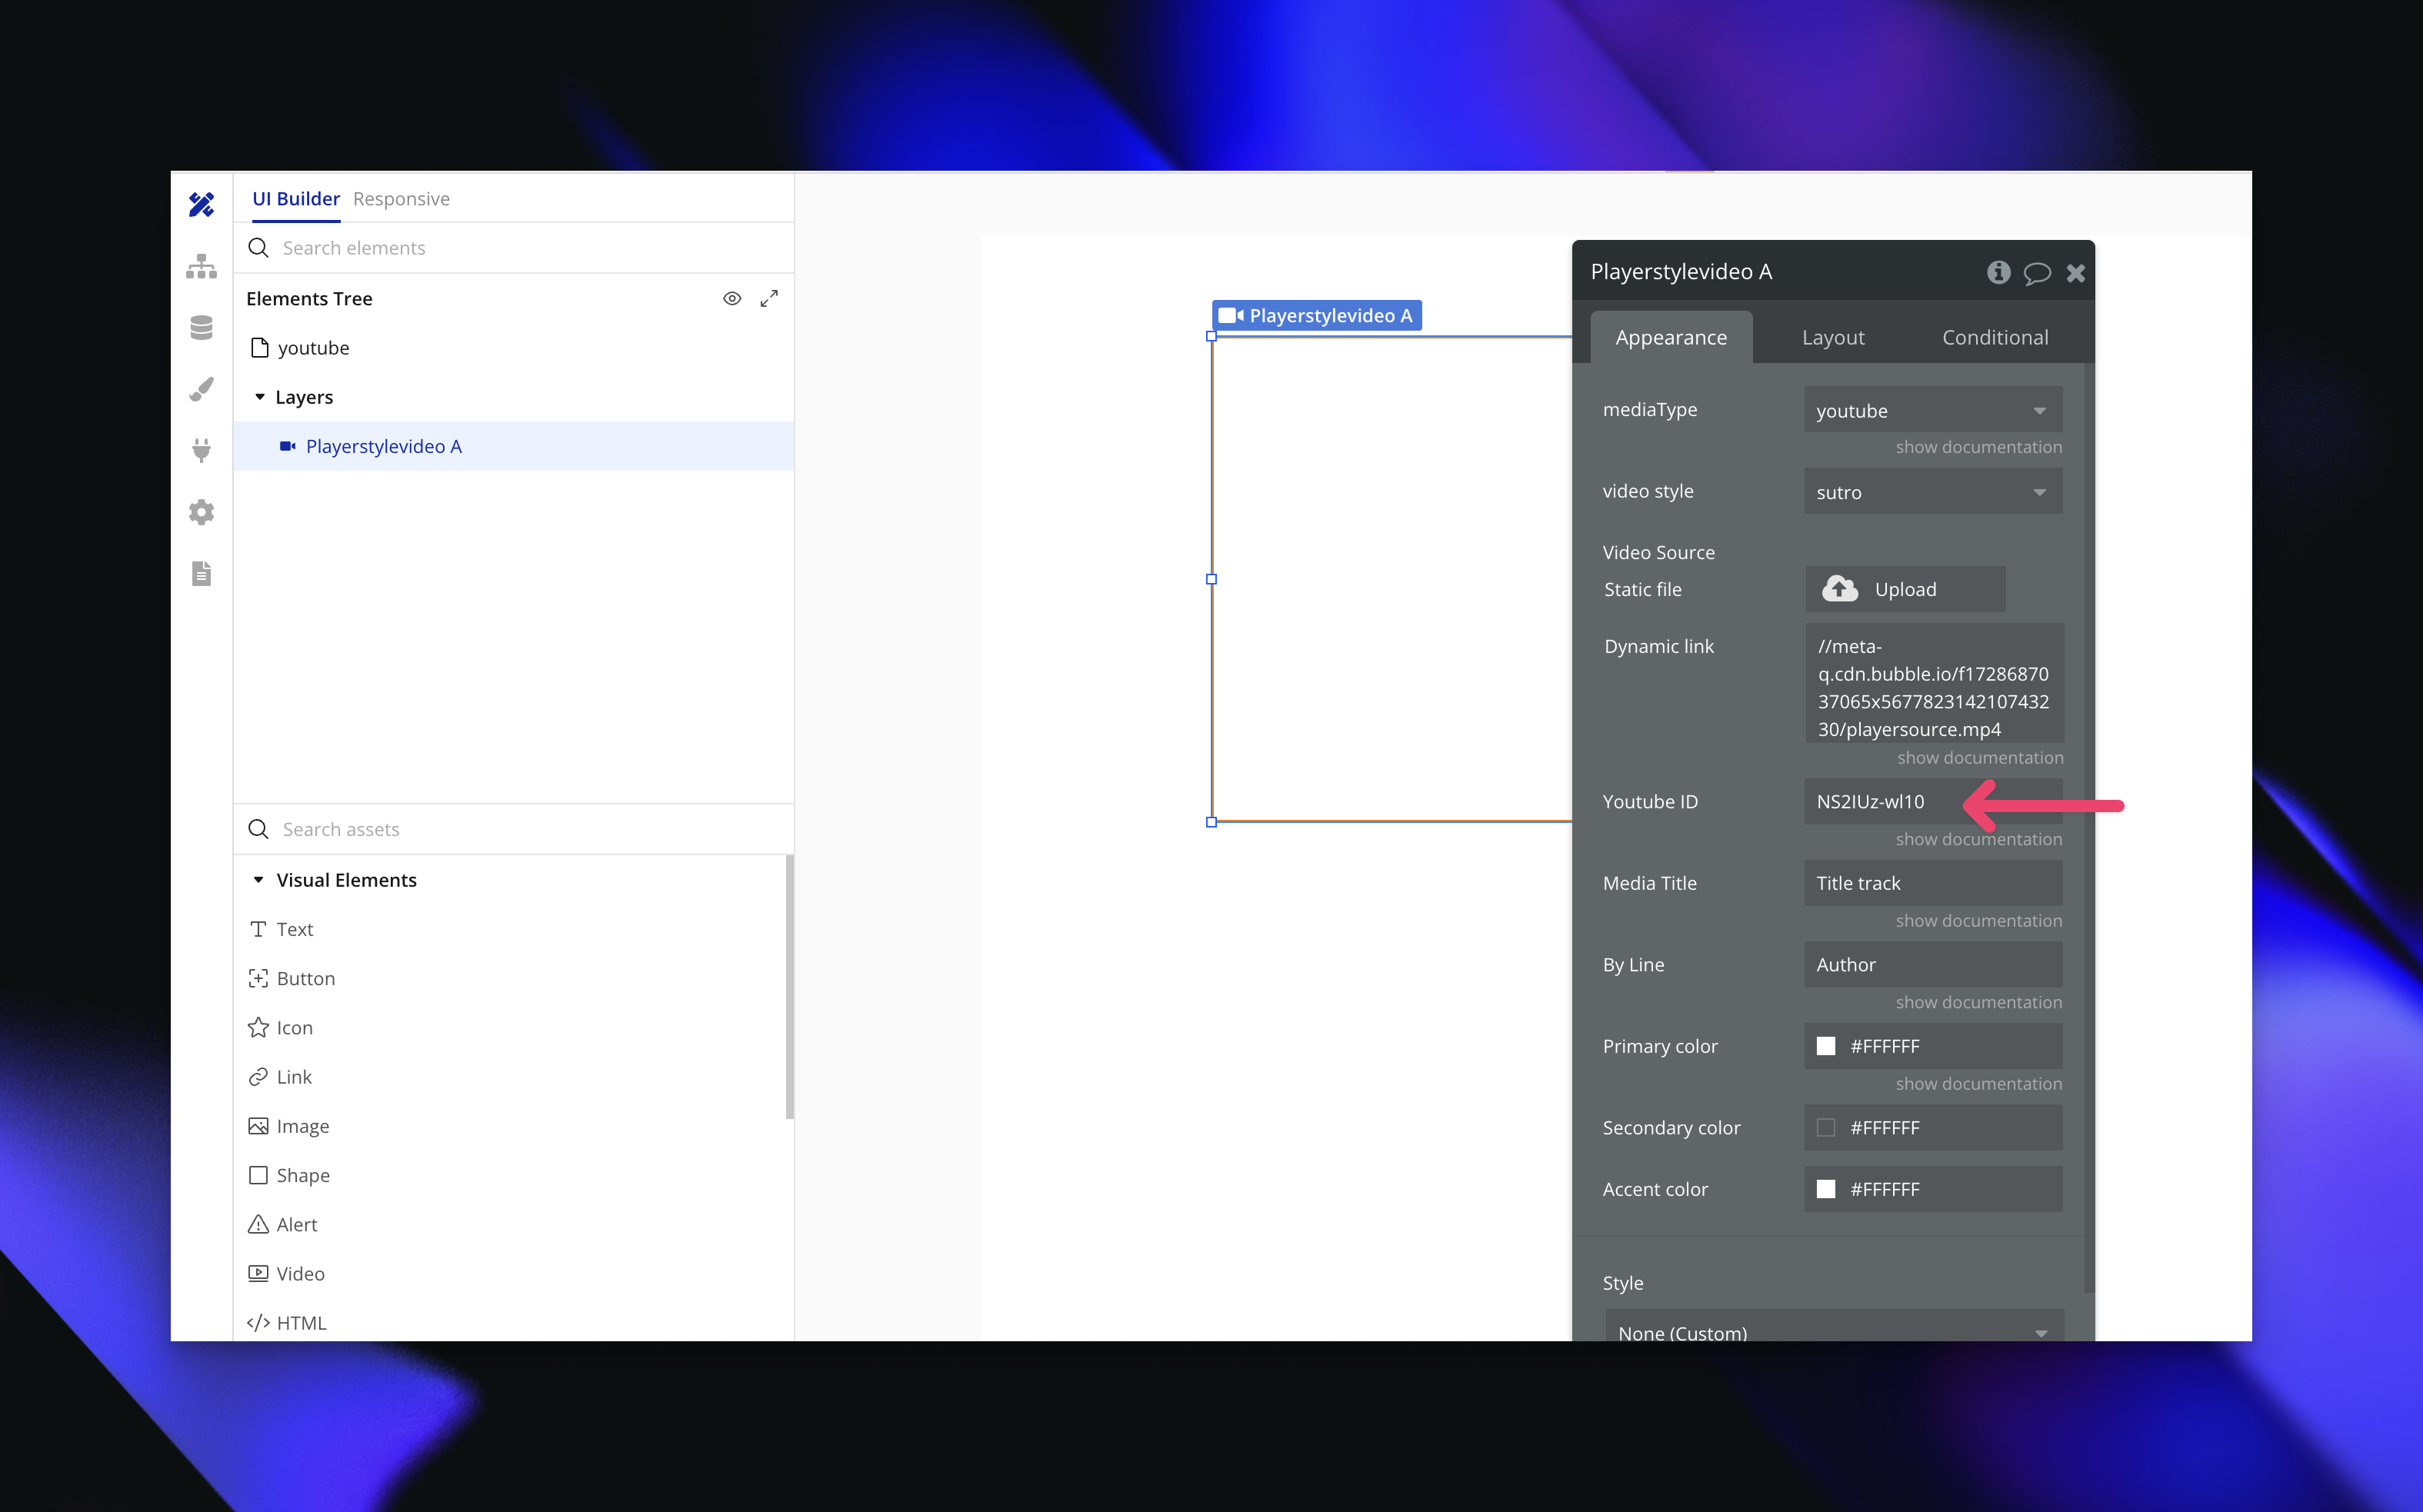Click the Search elements input field
Screen dimensions: 2423x1512
pos(514,248)
